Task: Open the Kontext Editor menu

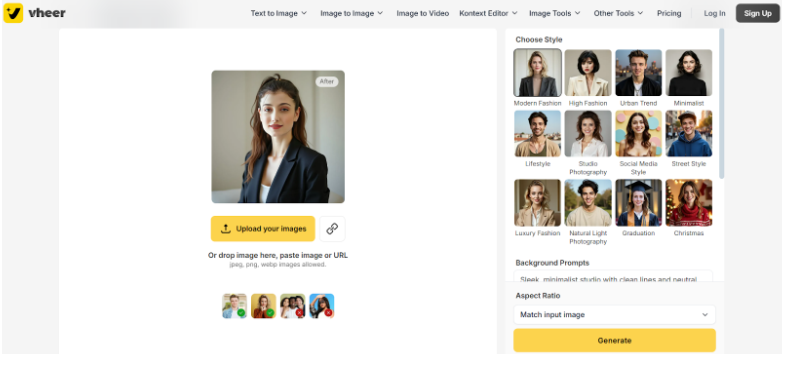Action: (x=488, y=14)
